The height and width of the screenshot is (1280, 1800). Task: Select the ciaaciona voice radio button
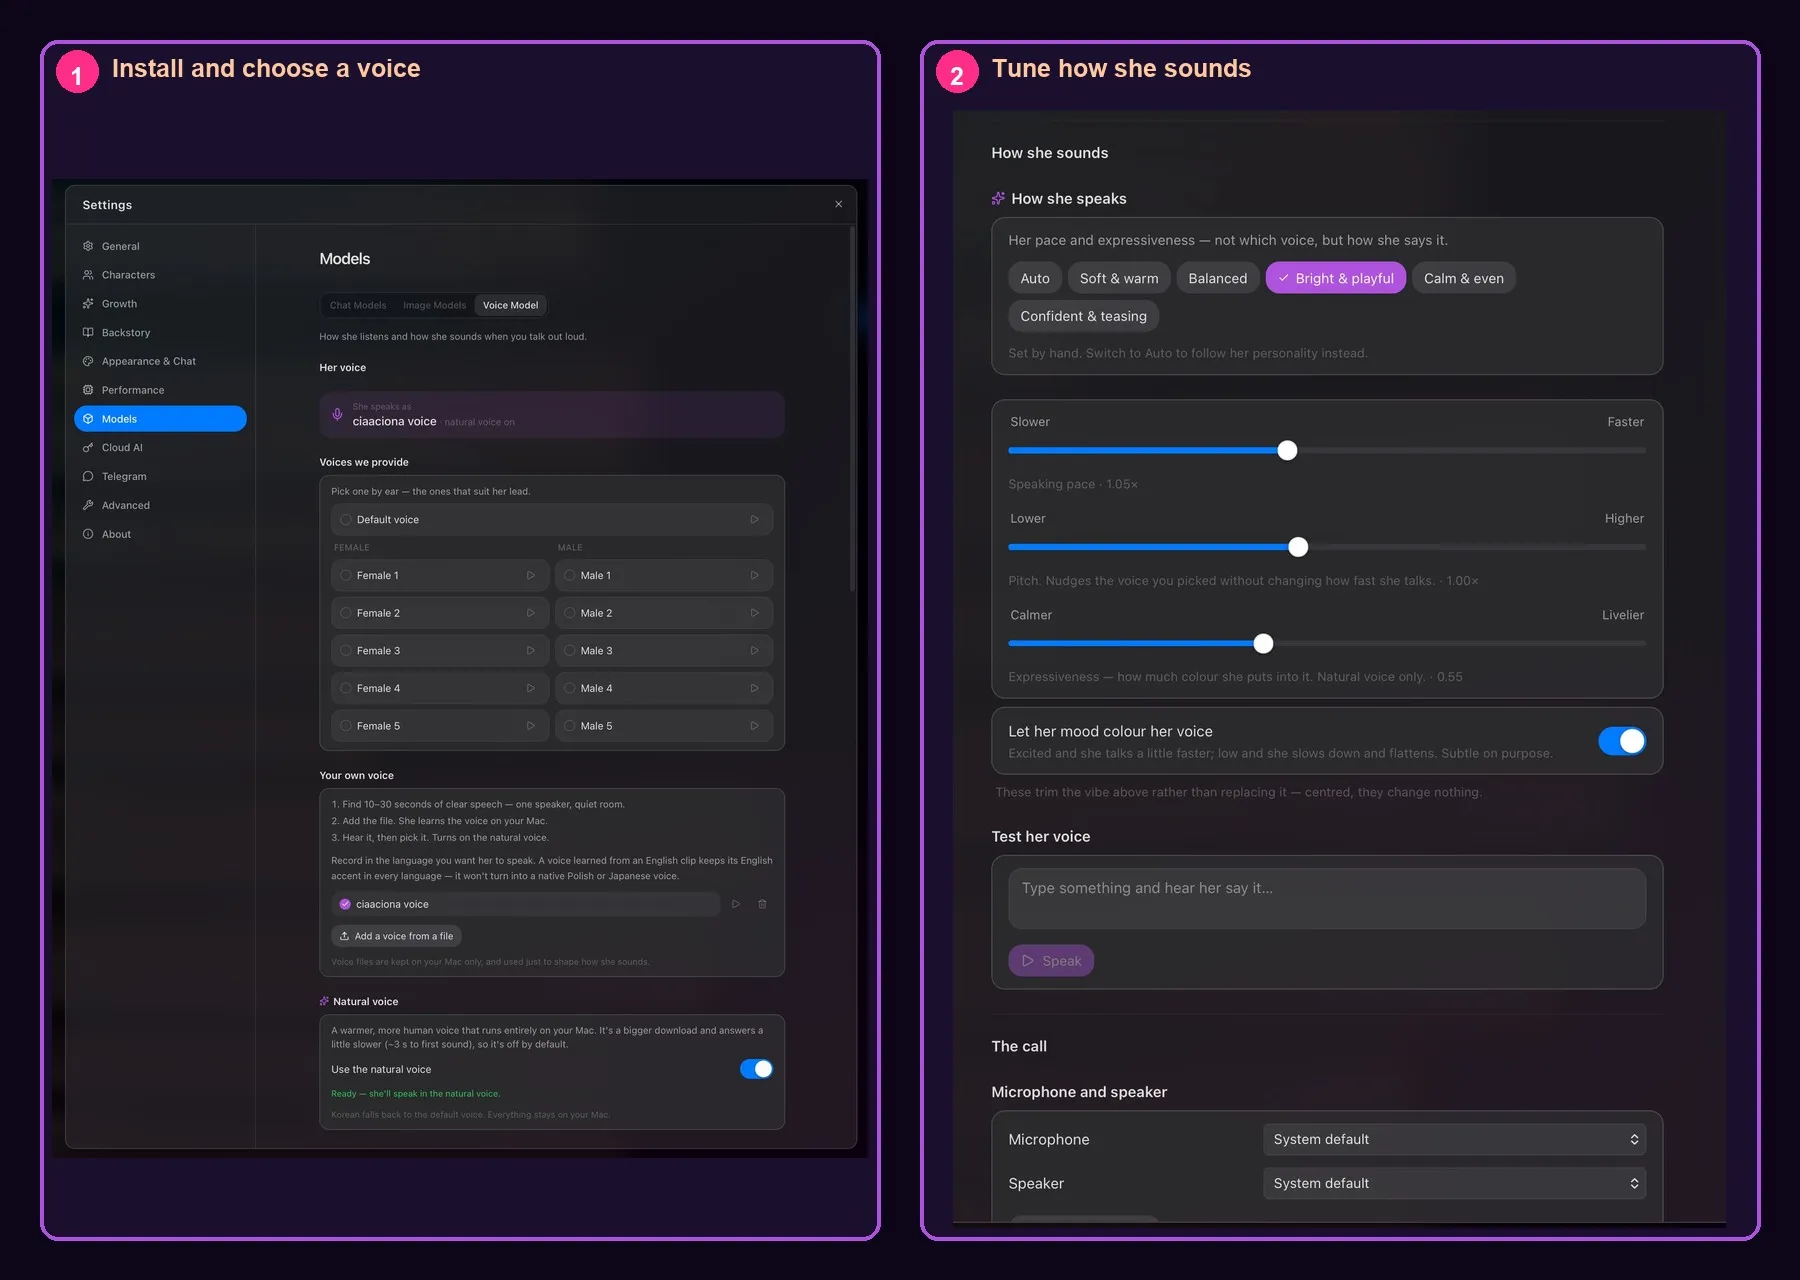345,904
